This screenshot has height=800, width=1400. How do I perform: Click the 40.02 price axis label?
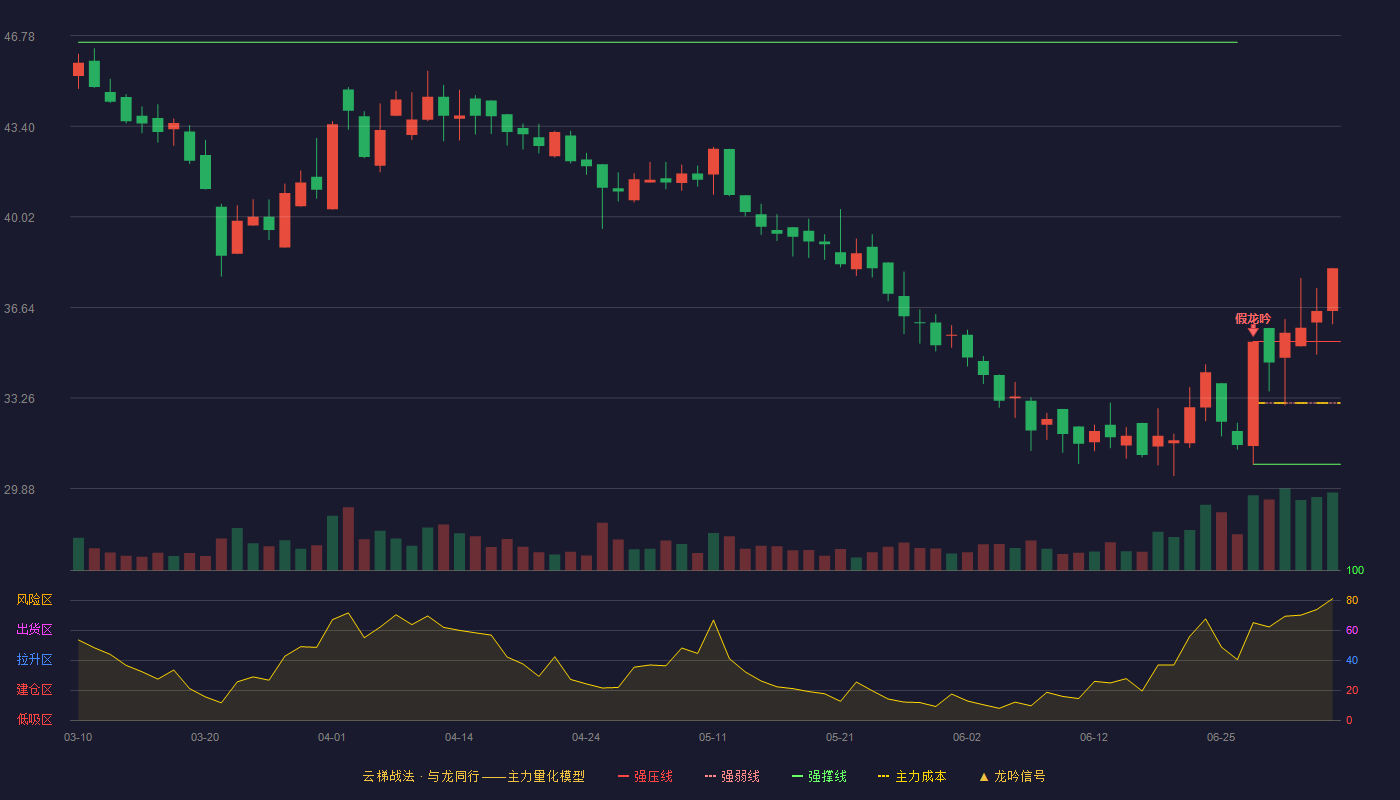(19, 218)
